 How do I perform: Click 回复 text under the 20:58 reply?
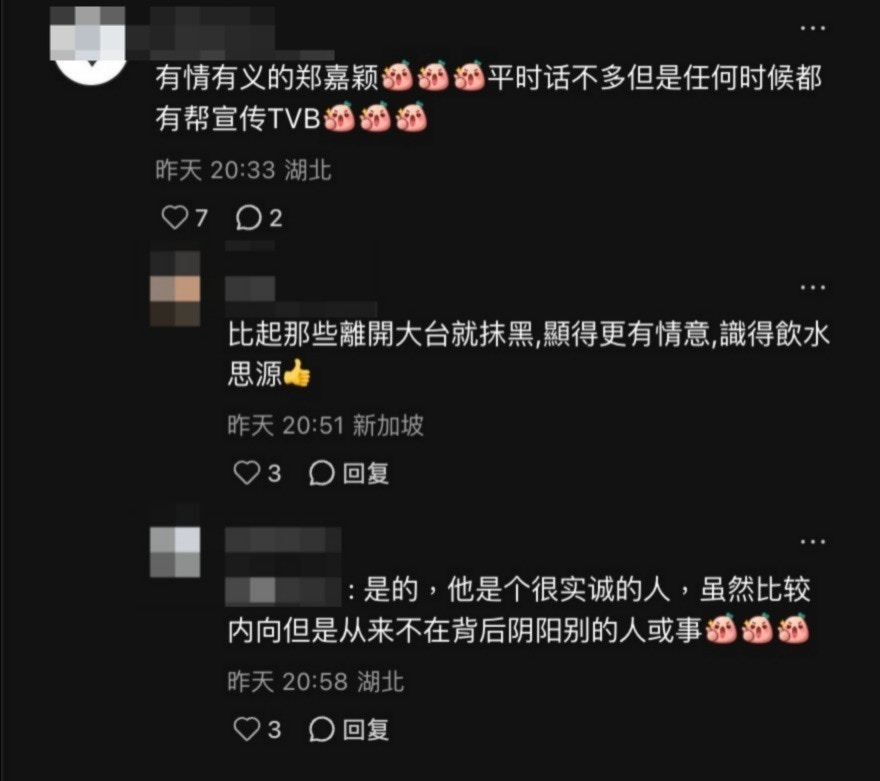366,729
